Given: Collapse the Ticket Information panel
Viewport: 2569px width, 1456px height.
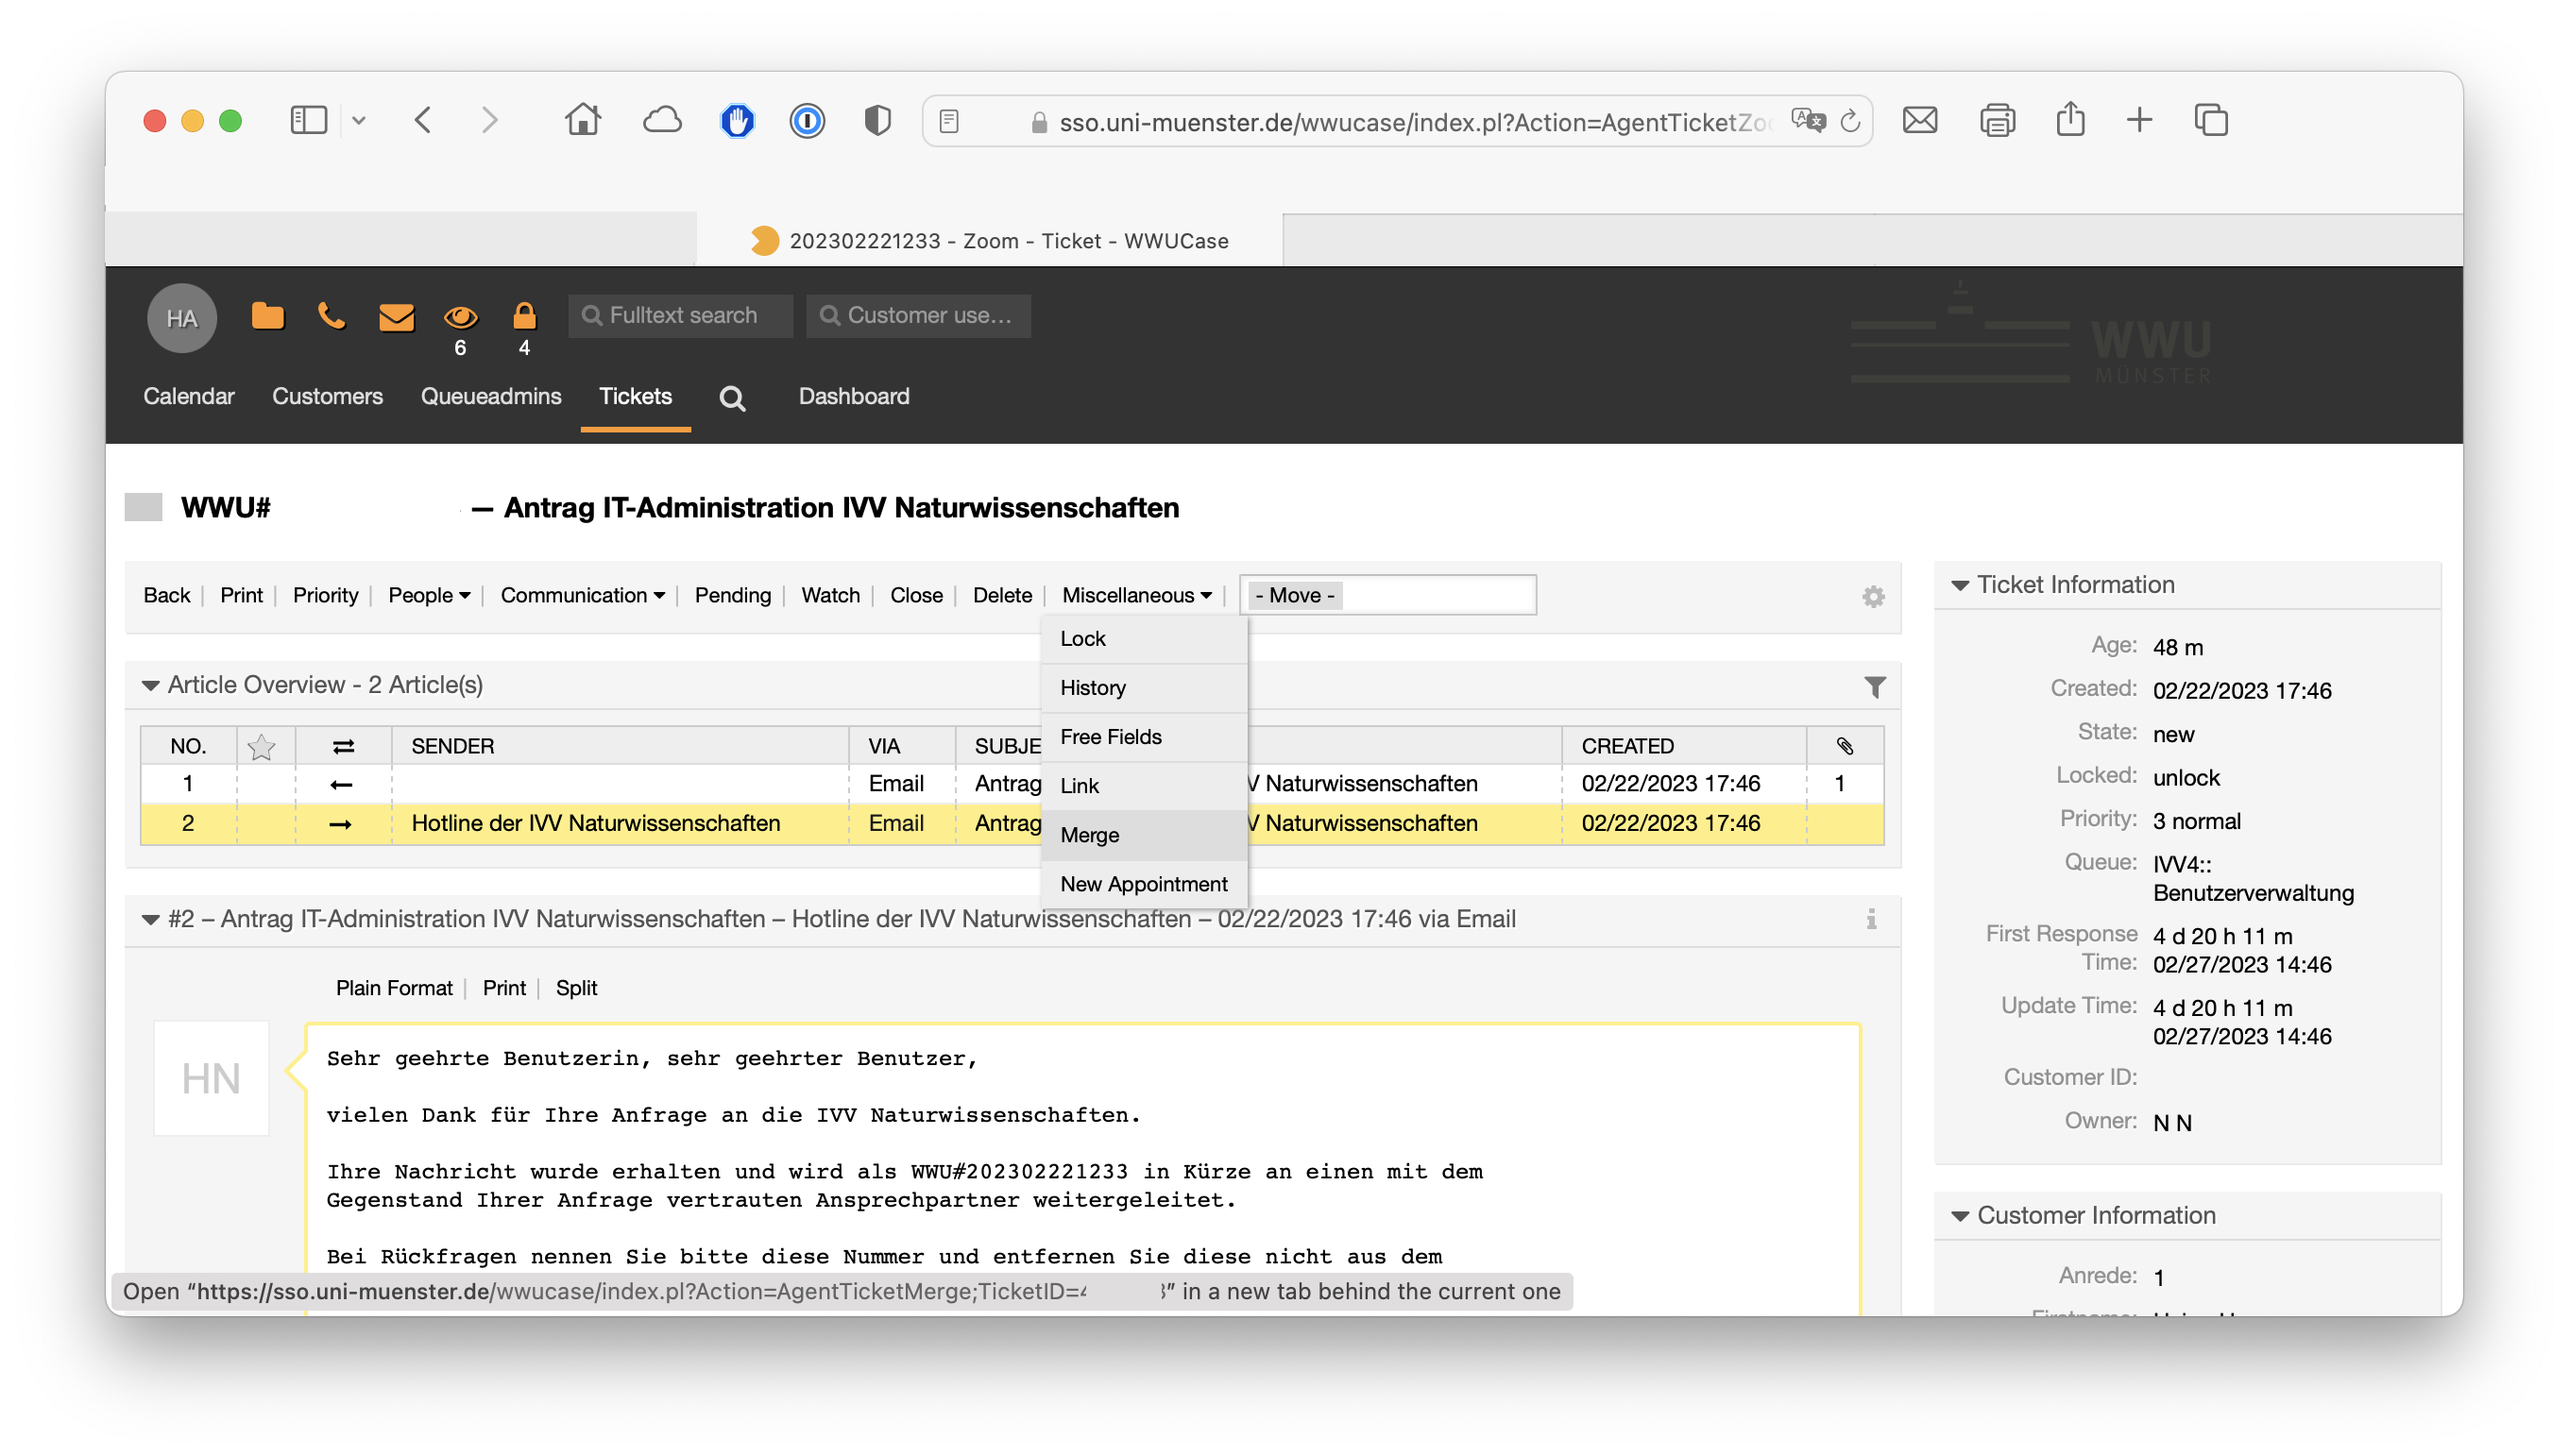Looking at the screenshot, I should [1960, 585].
